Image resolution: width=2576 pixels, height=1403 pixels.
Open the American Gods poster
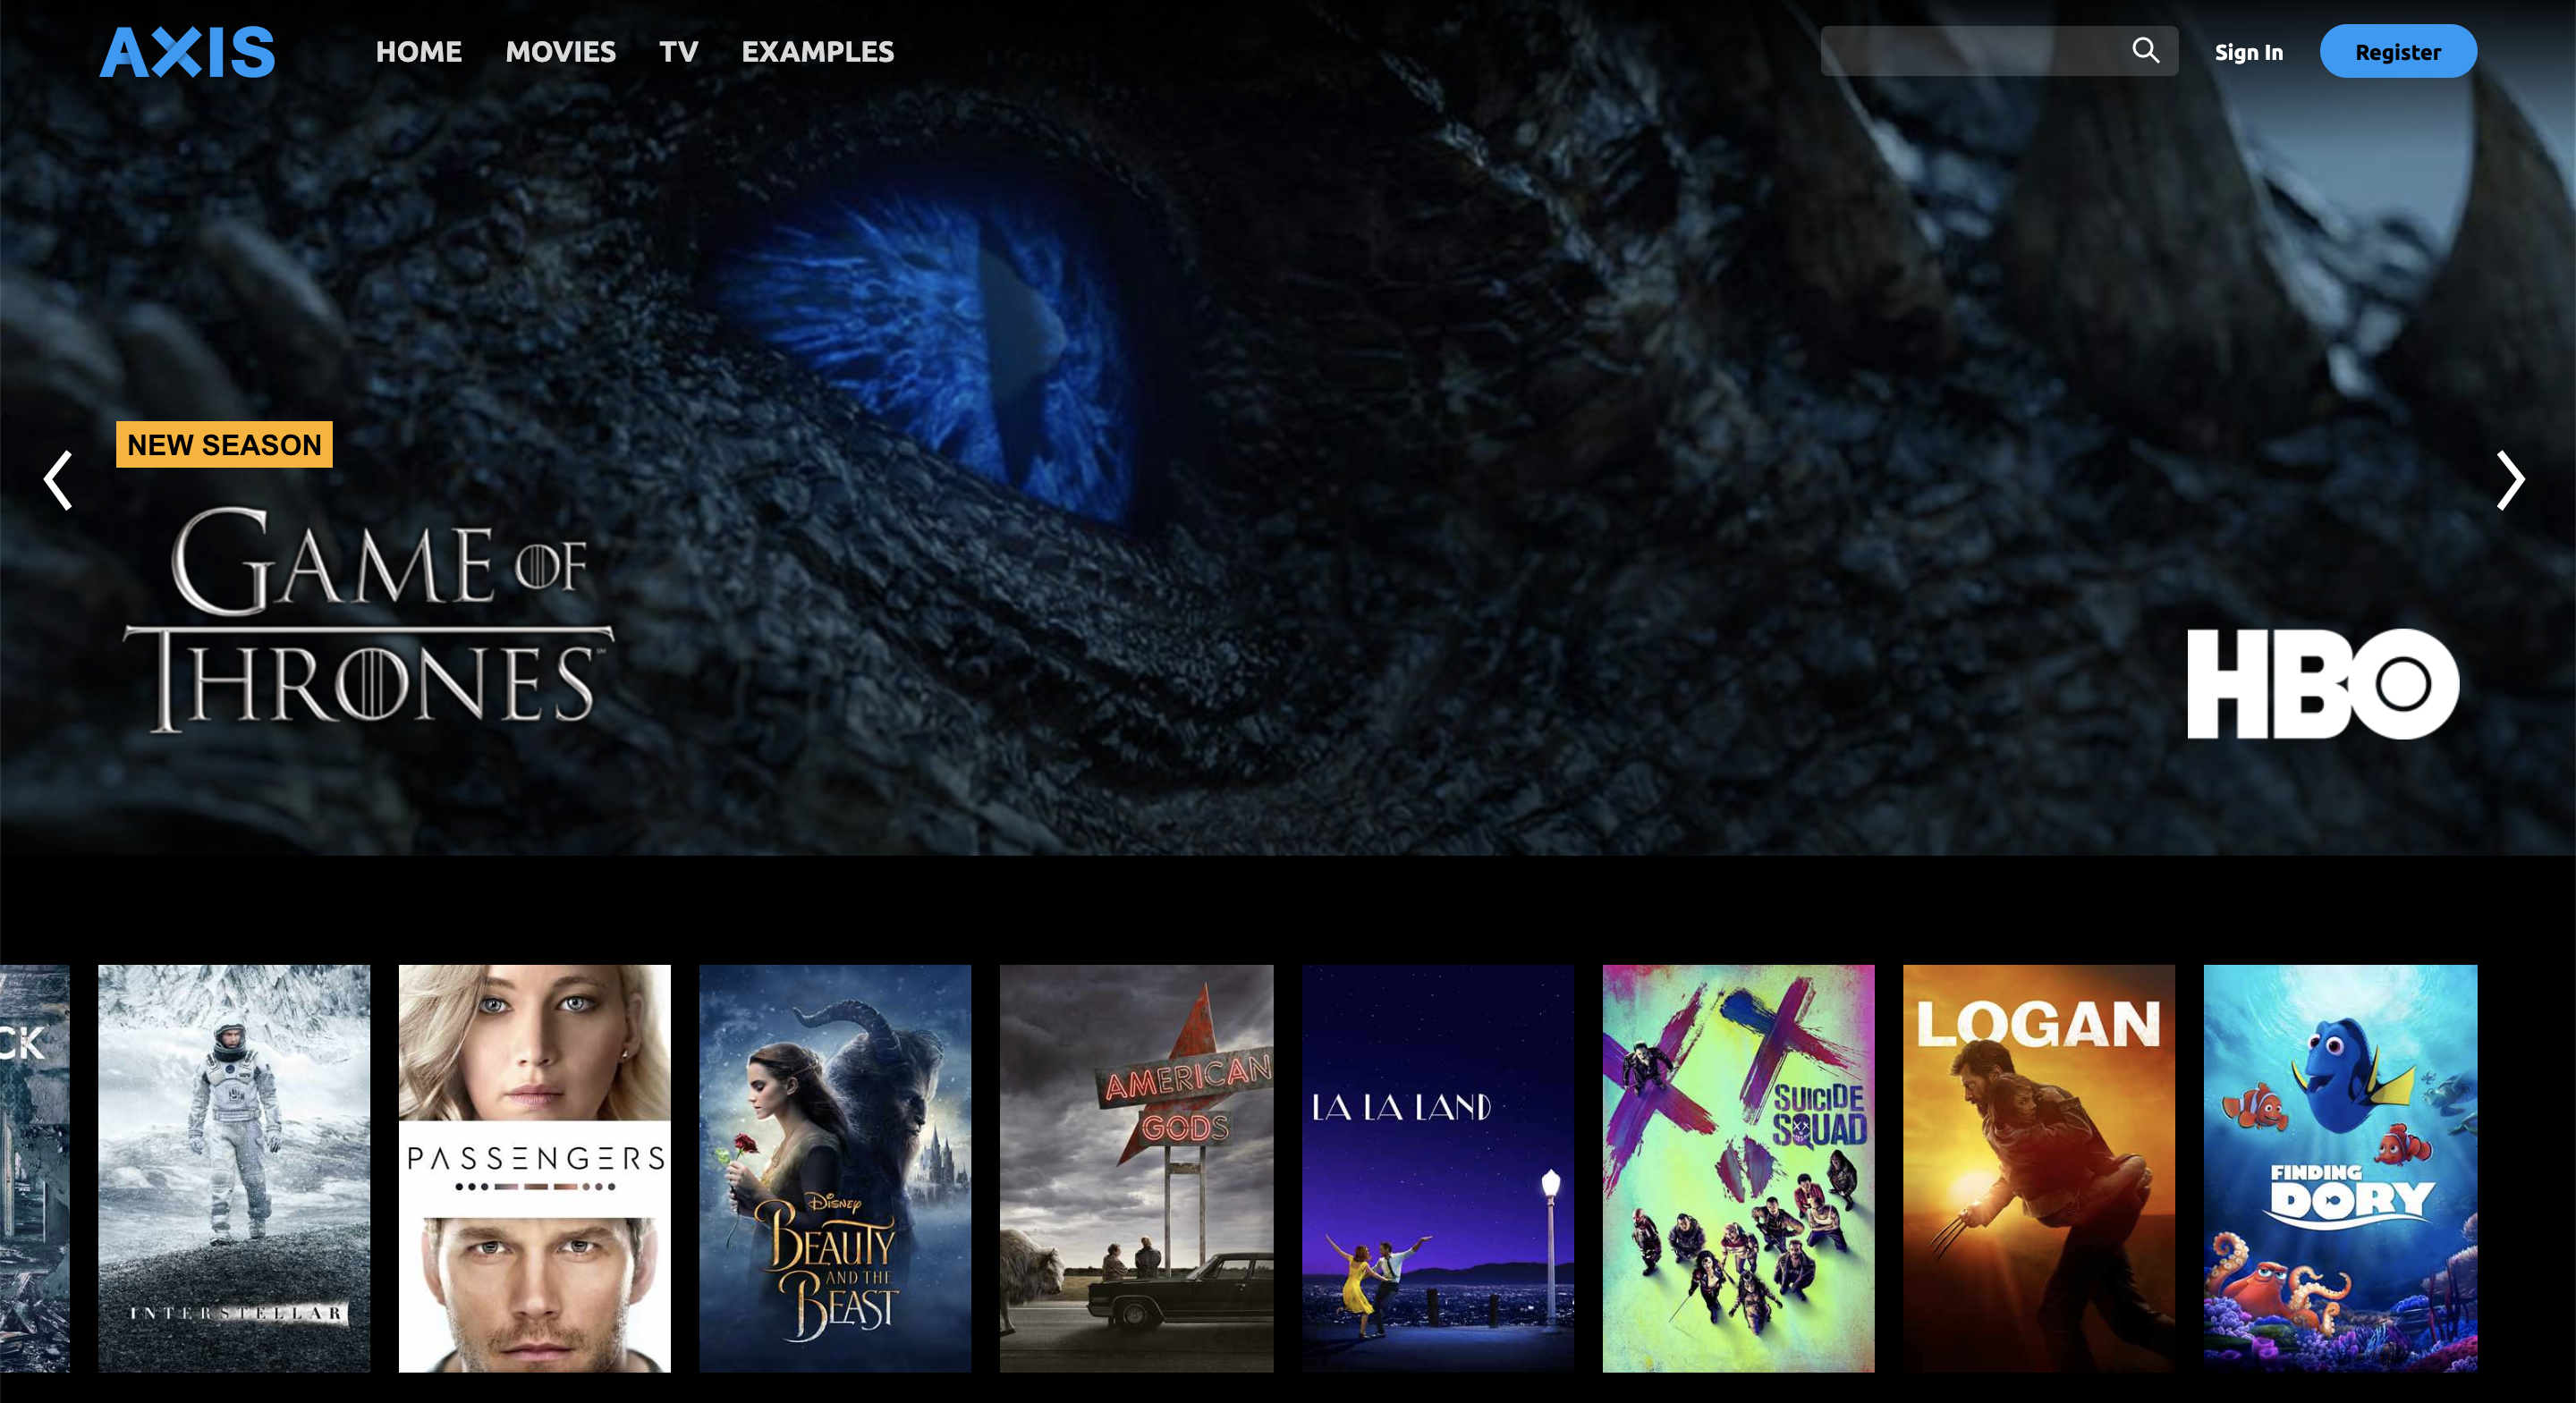[1137, 1168]
